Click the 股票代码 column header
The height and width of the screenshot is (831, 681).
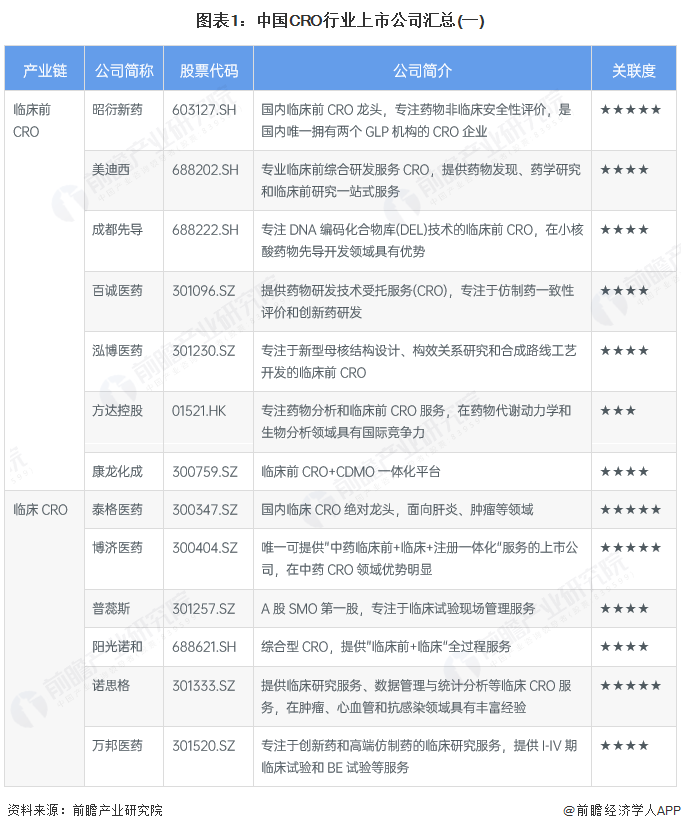click(x=209, y=70)
